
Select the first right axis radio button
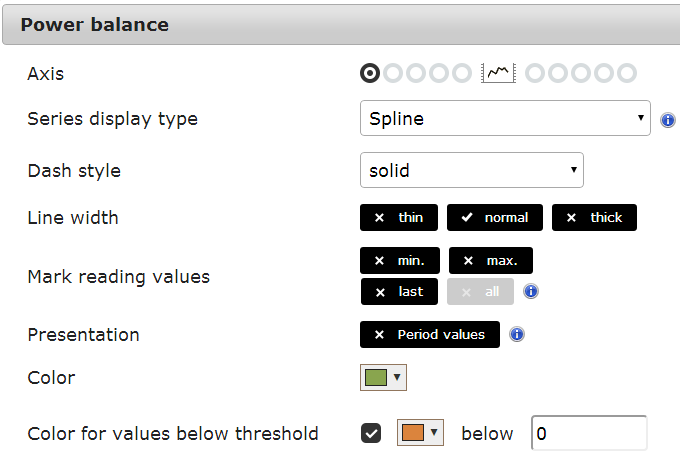tap(535, 73)
